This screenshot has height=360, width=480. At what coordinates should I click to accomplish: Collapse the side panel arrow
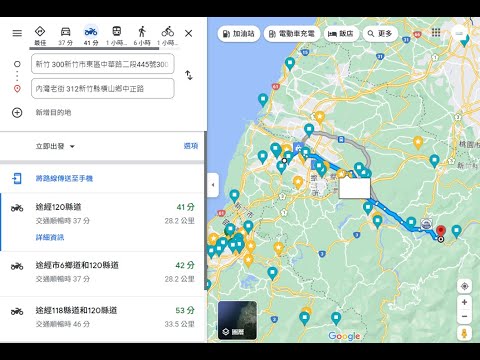[213, 185]
